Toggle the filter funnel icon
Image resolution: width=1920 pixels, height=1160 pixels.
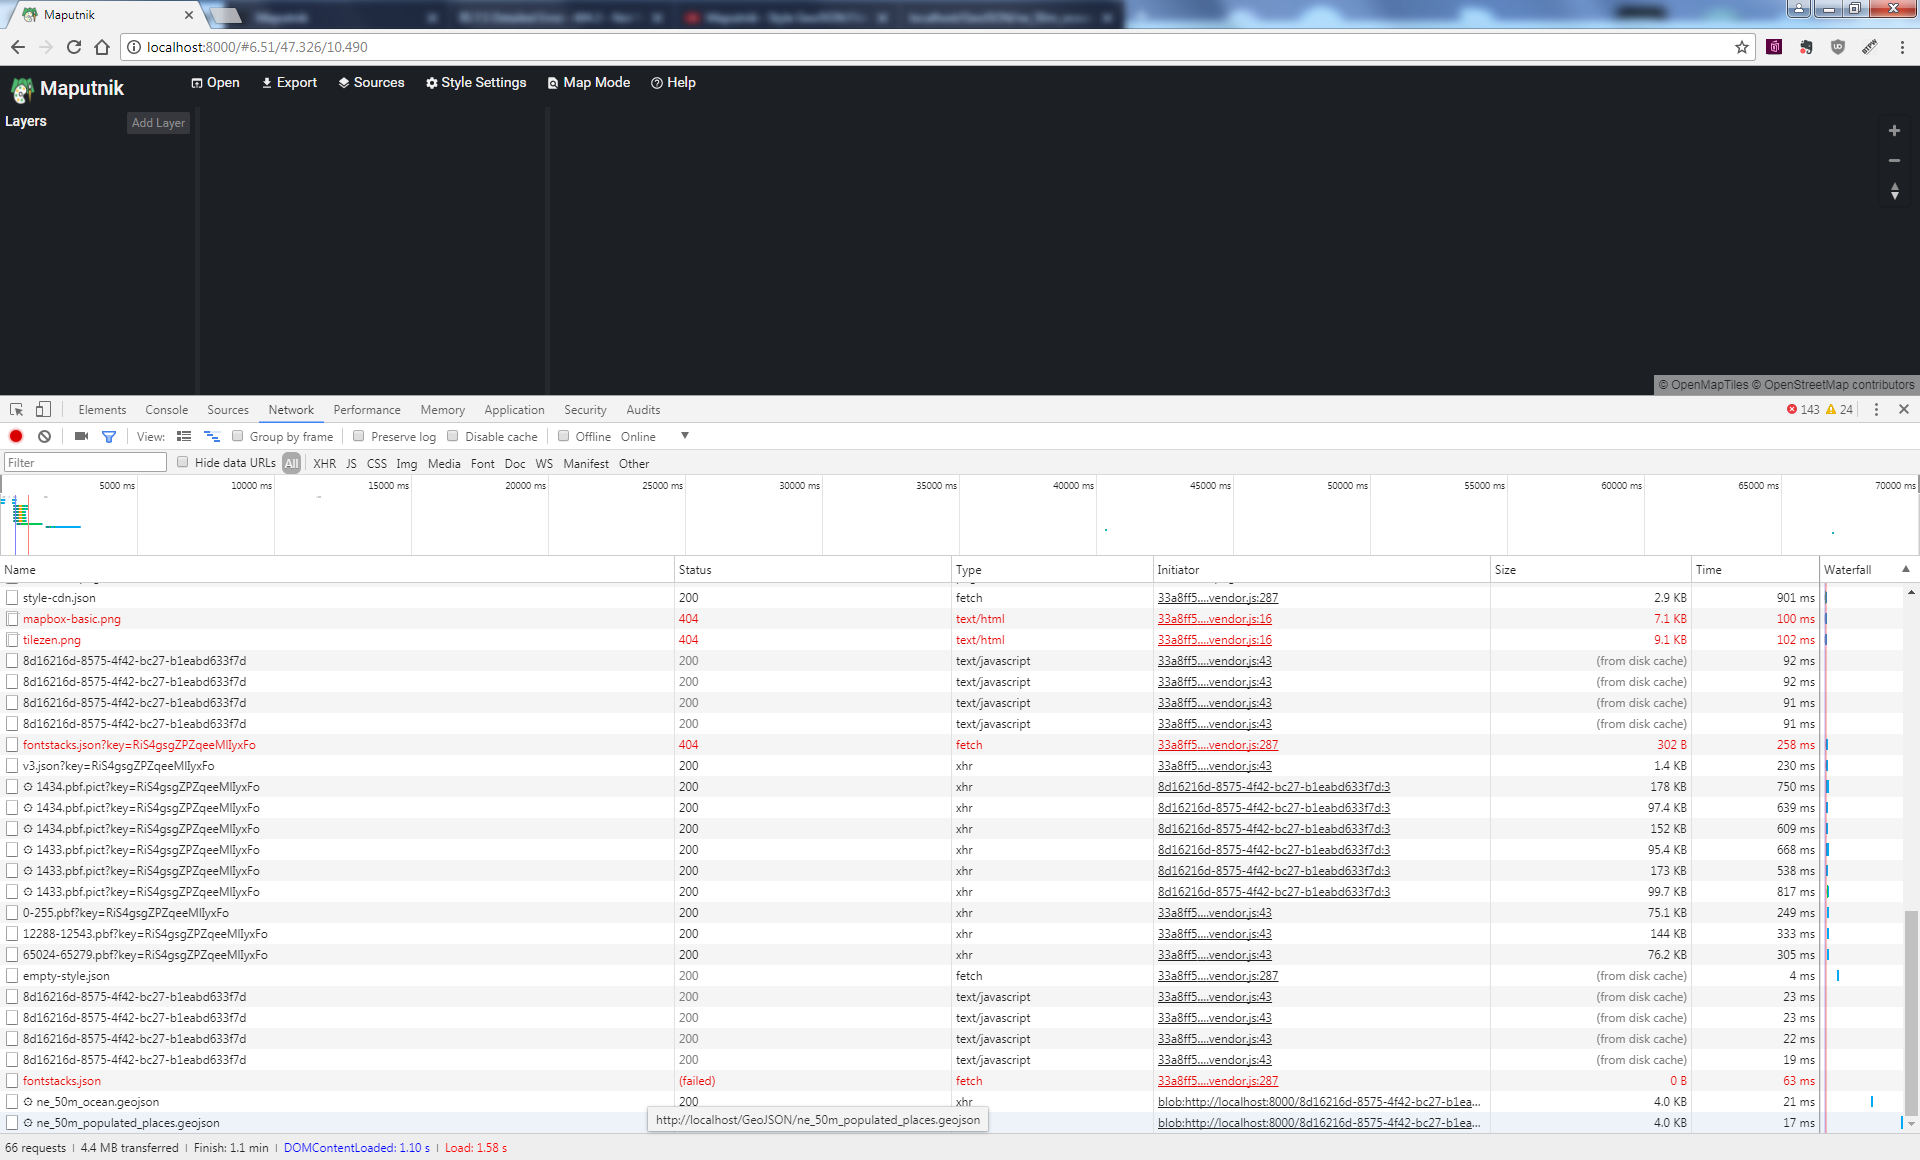pyautogui.click(x=109, y=436)
